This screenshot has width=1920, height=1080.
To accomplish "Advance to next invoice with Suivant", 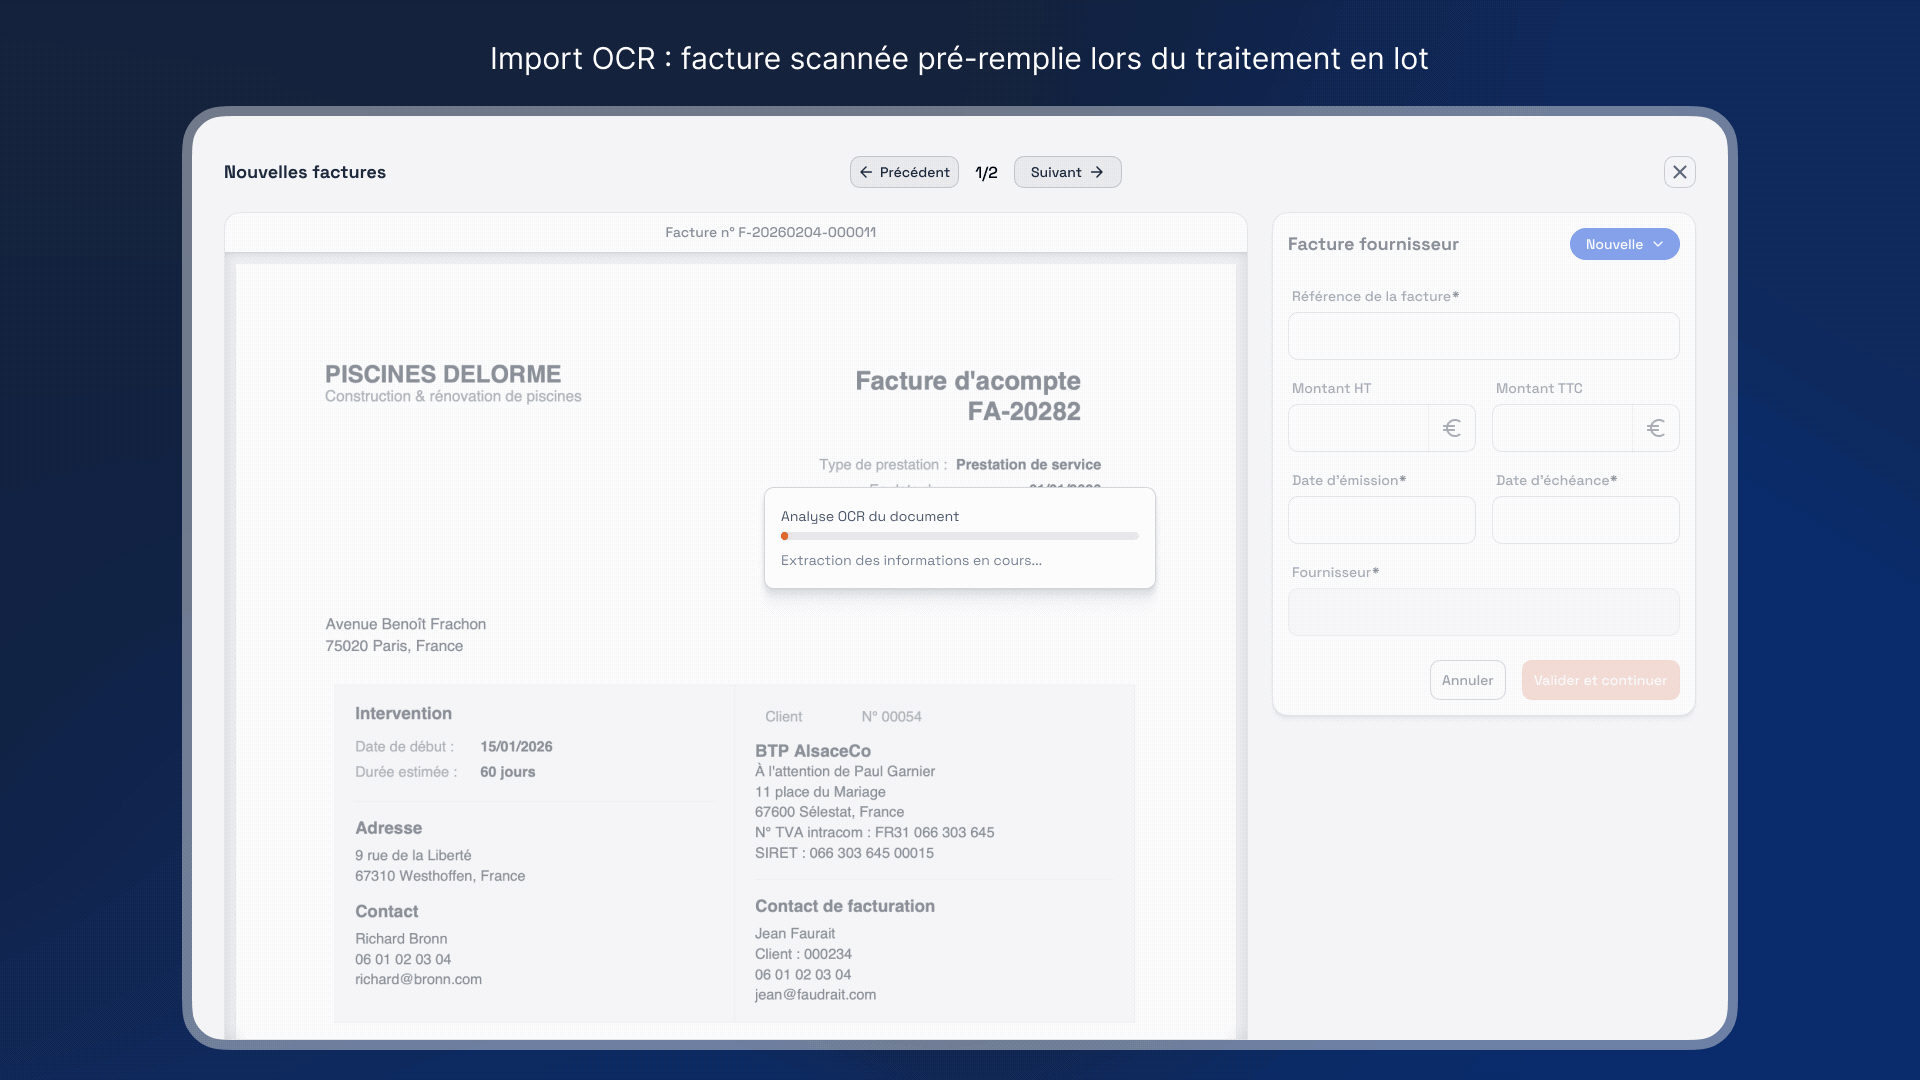I will click(1067, 172).
